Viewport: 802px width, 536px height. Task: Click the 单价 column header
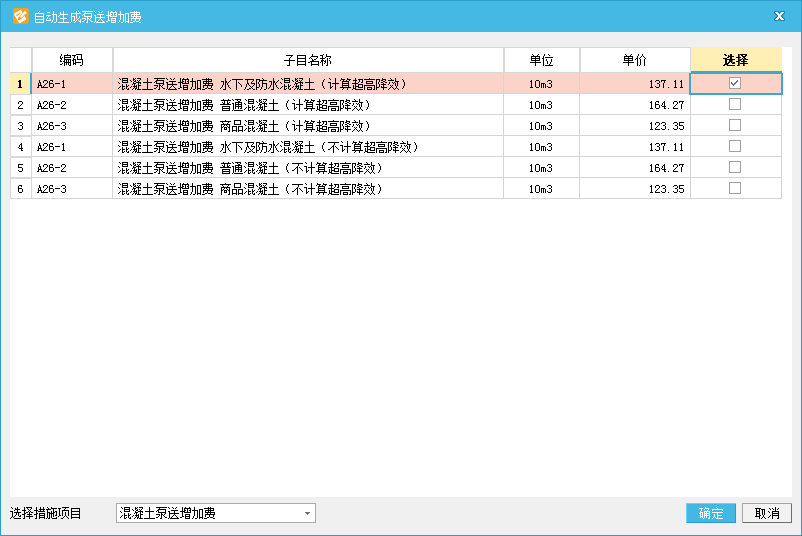pos(634,60)
